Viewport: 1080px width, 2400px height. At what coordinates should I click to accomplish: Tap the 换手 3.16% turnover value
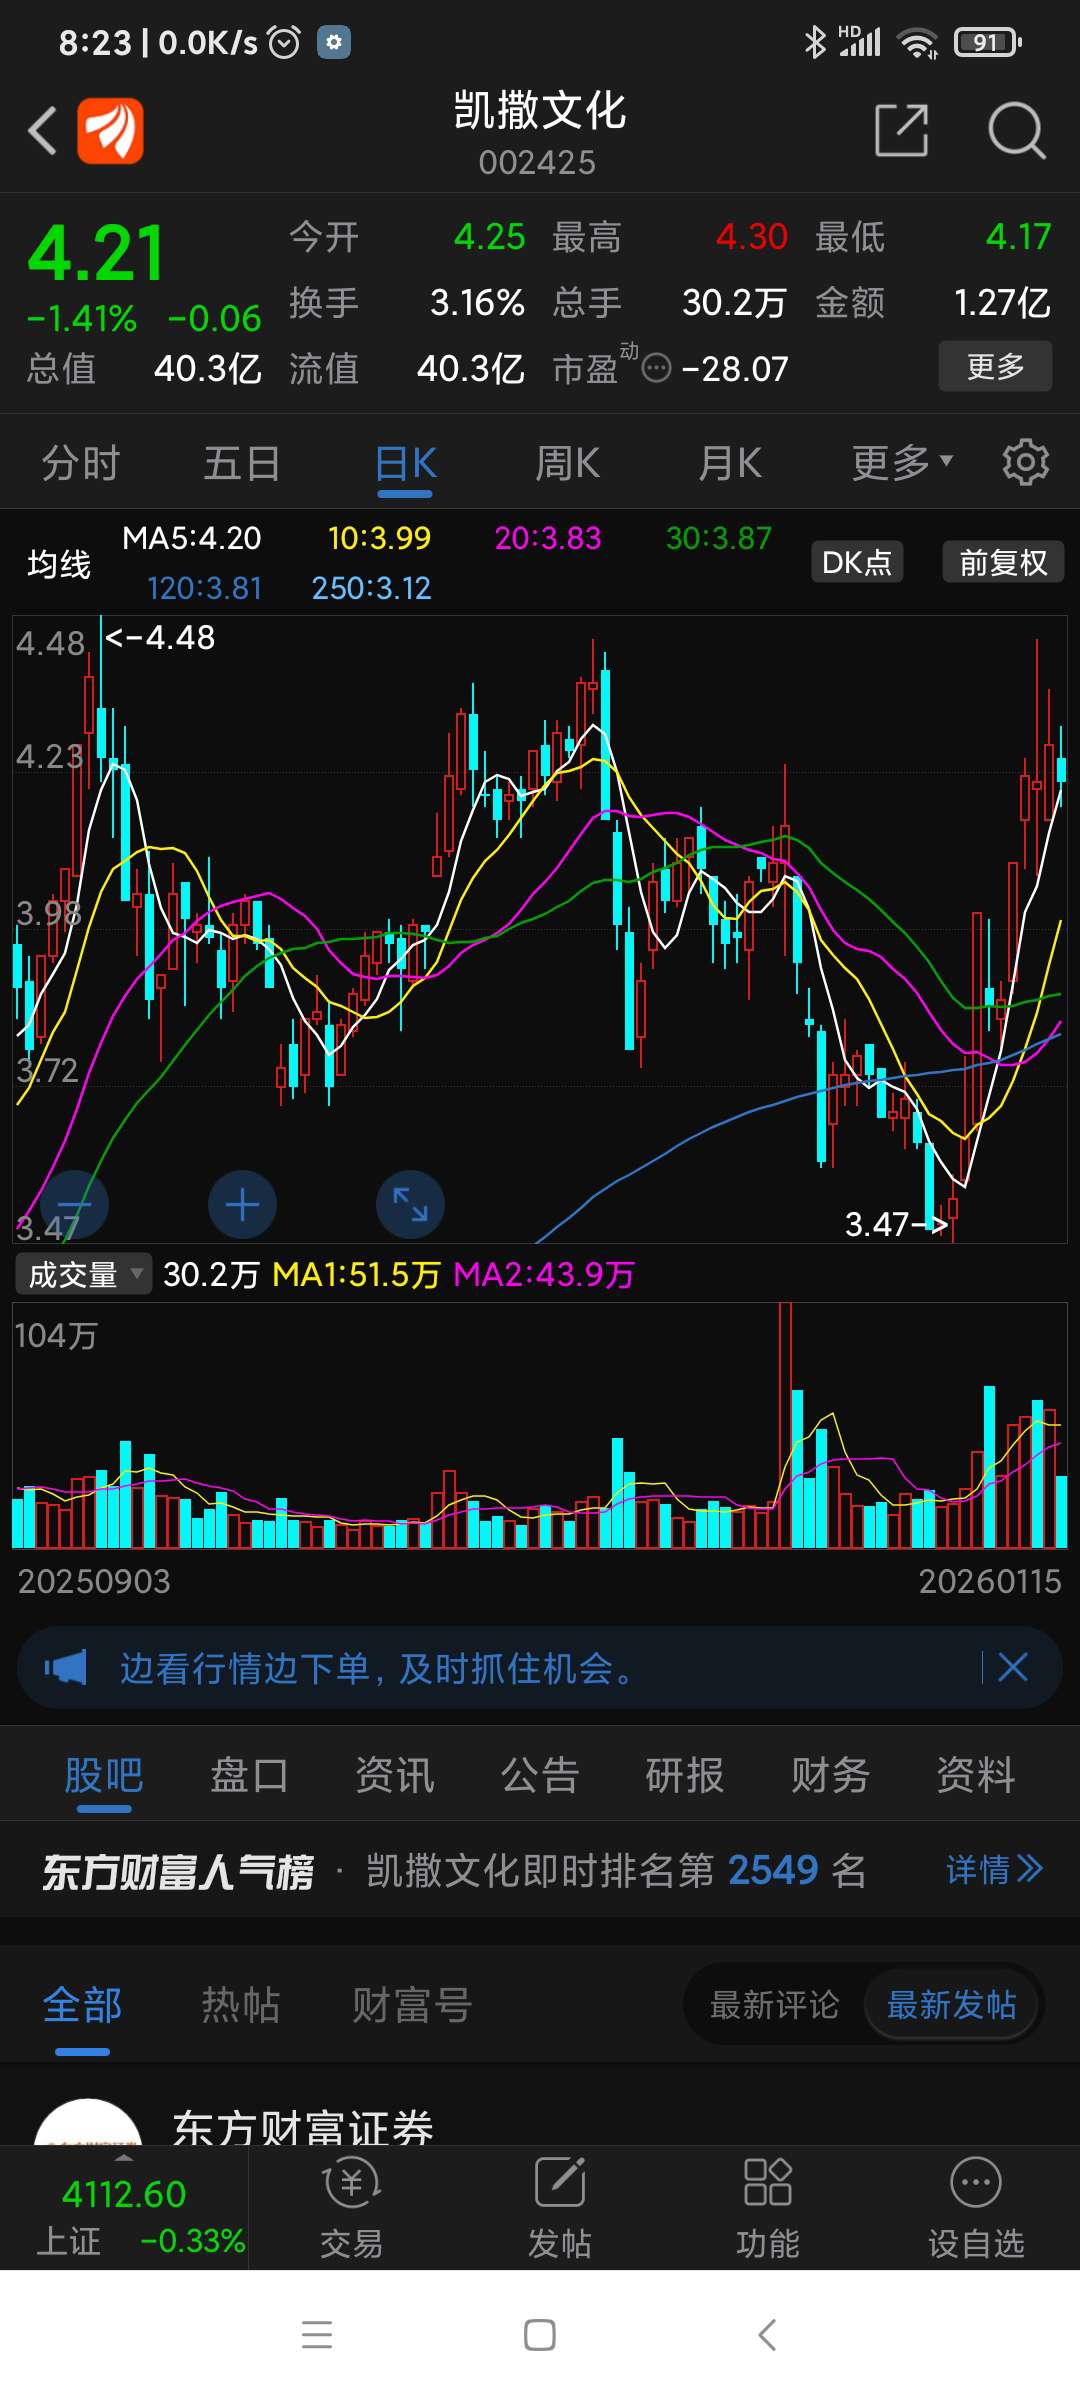[477, 302]
